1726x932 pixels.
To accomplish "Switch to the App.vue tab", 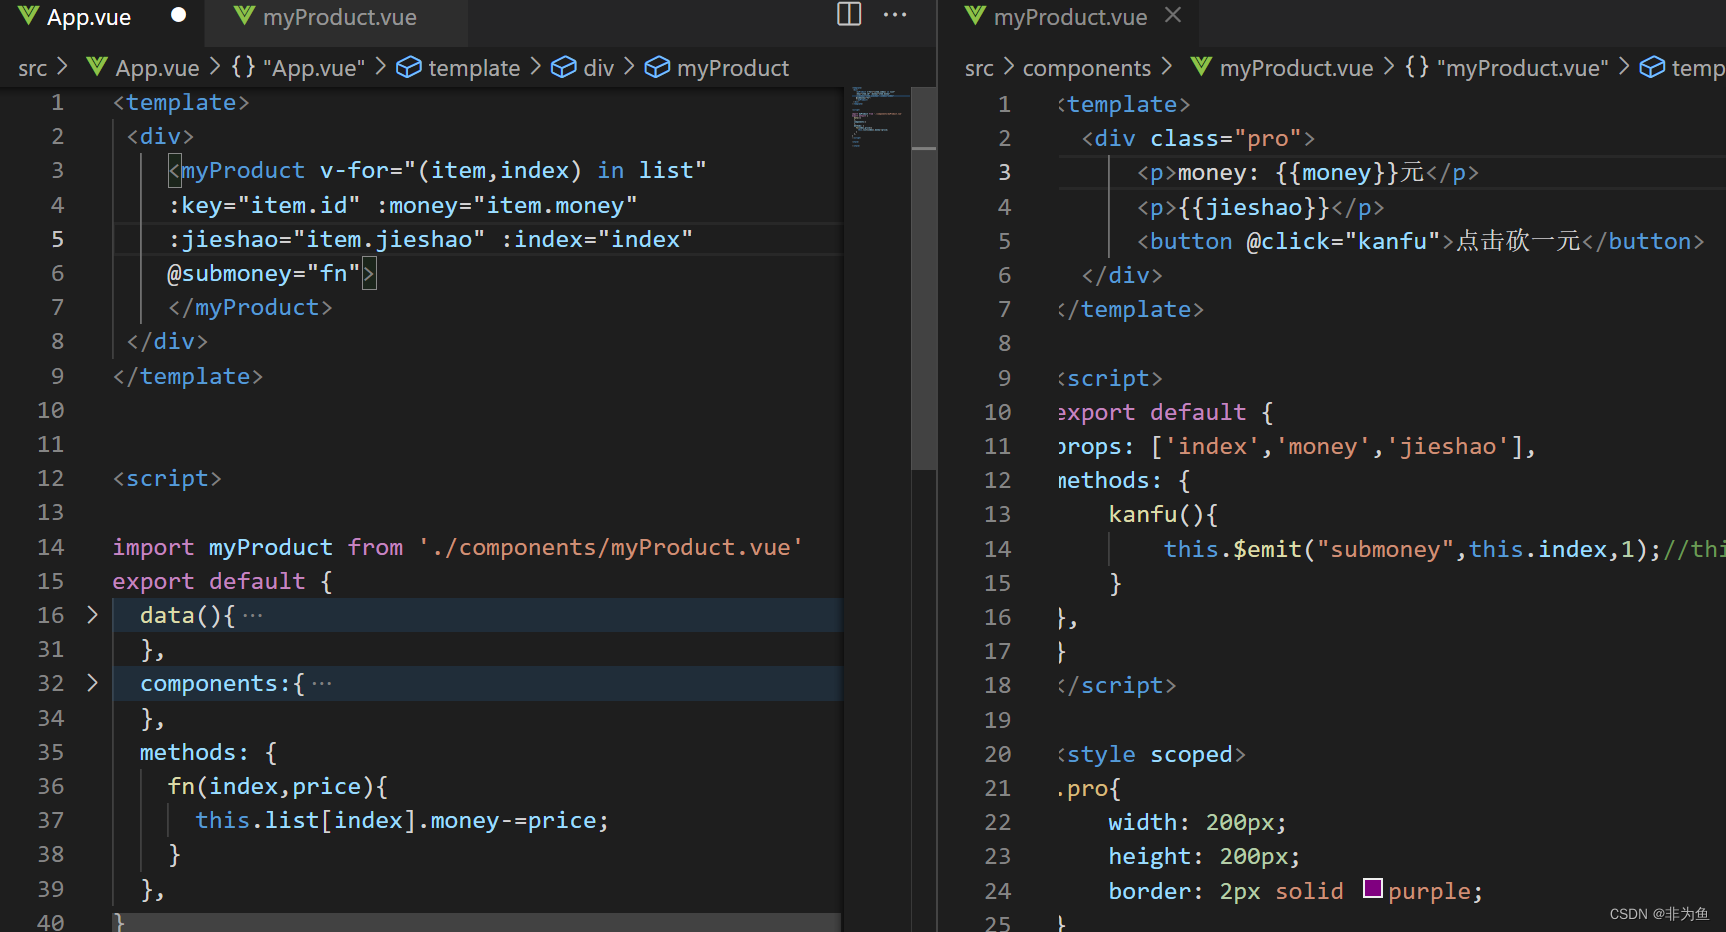I will [89, 17].
